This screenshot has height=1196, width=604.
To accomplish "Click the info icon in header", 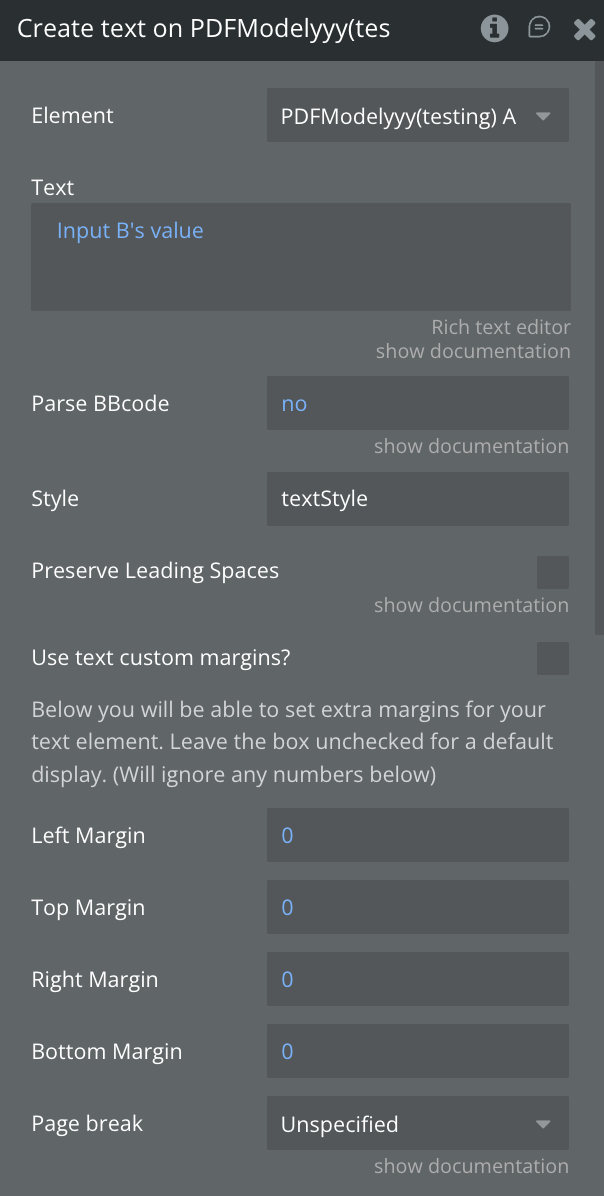I will point(494,28).
